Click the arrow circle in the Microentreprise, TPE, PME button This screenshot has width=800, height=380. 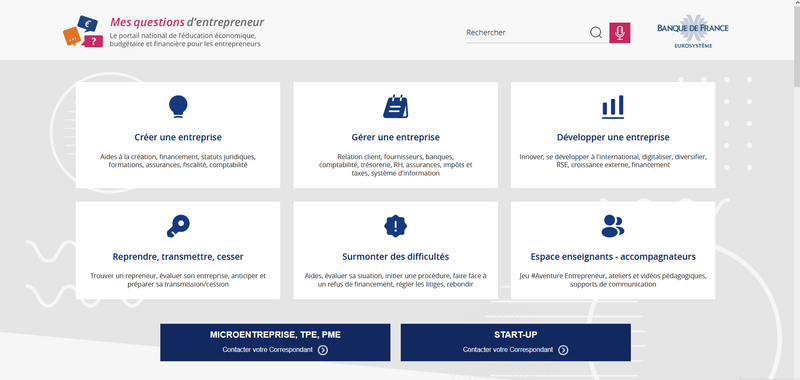[x=323, y=350]
